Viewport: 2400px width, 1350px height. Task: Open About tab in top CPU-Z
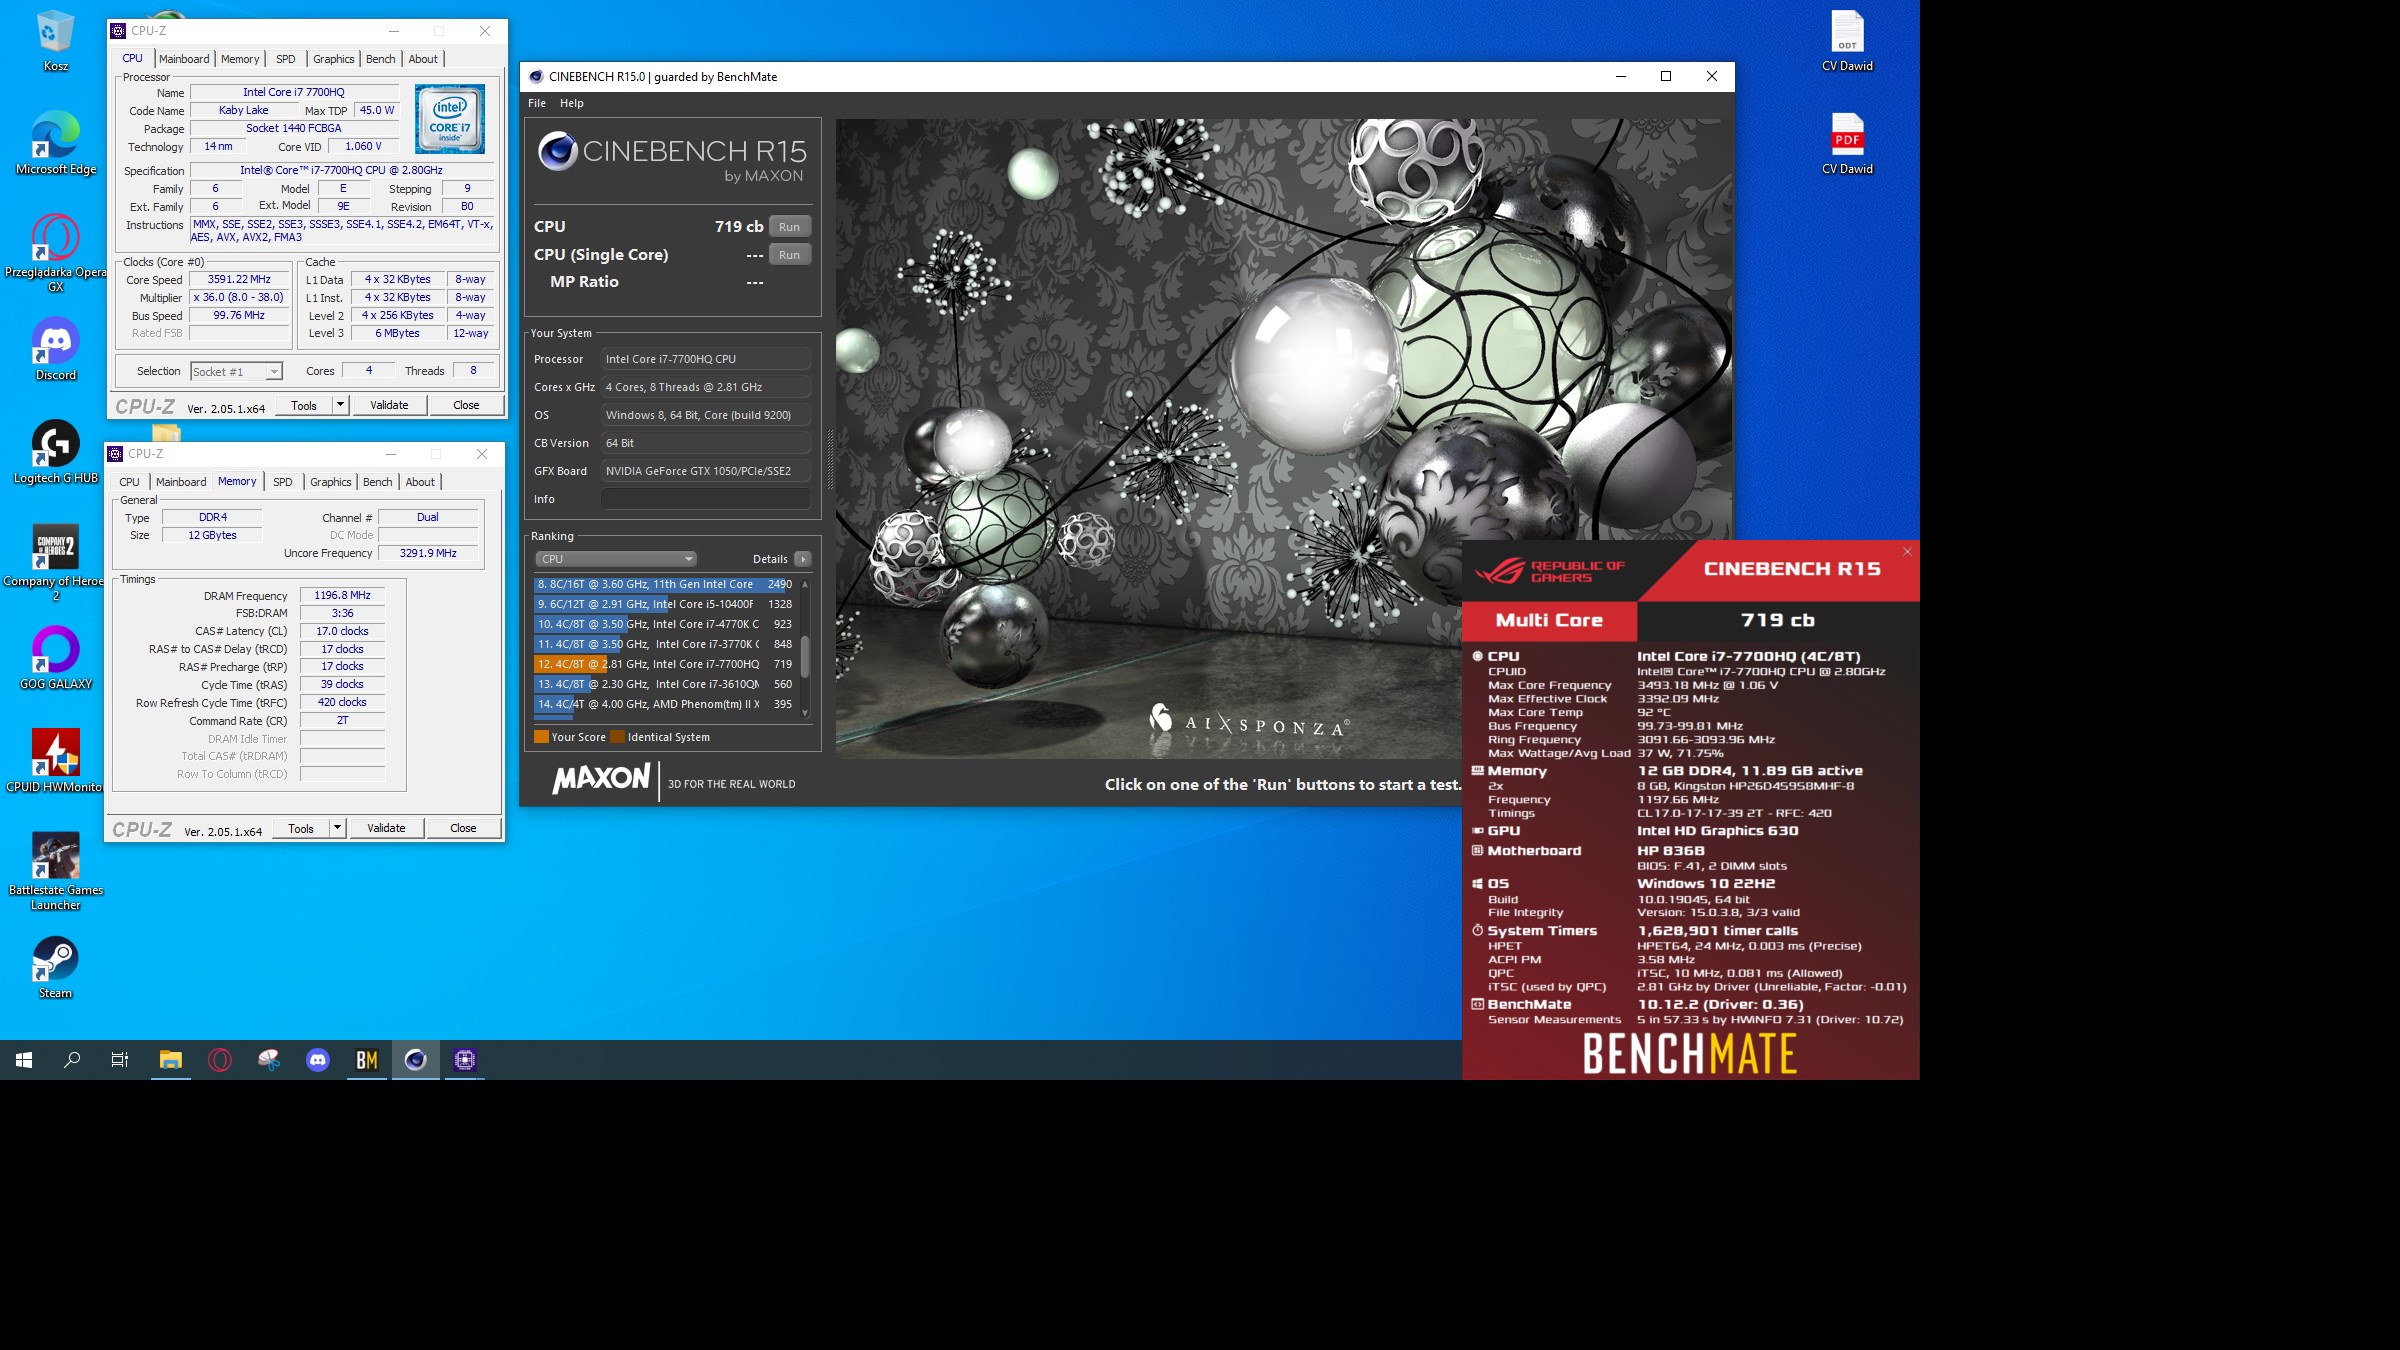(423, 59)
